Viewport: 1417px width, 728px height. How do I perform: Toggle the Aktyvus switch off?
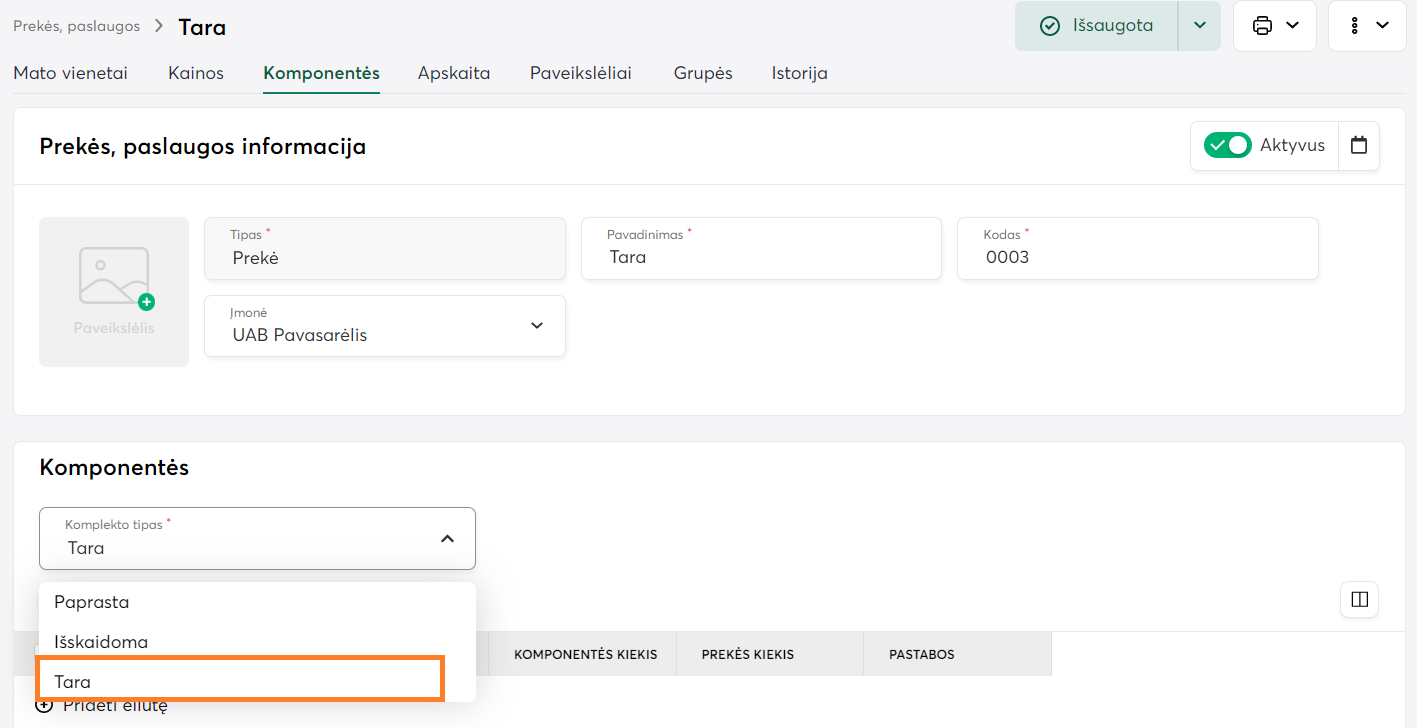point(1227,146)
